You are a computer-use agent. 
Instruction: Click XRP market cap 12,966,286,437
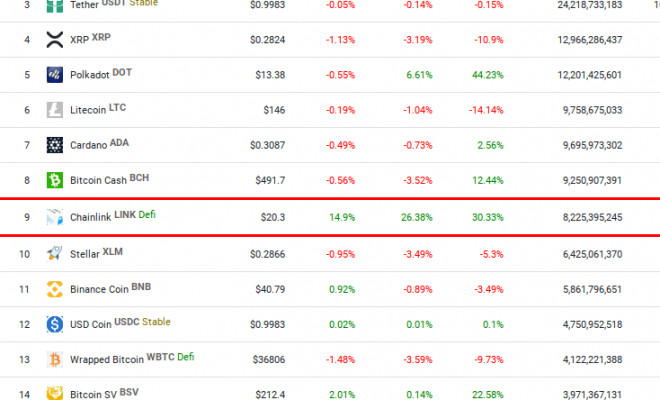pos(590,40)
